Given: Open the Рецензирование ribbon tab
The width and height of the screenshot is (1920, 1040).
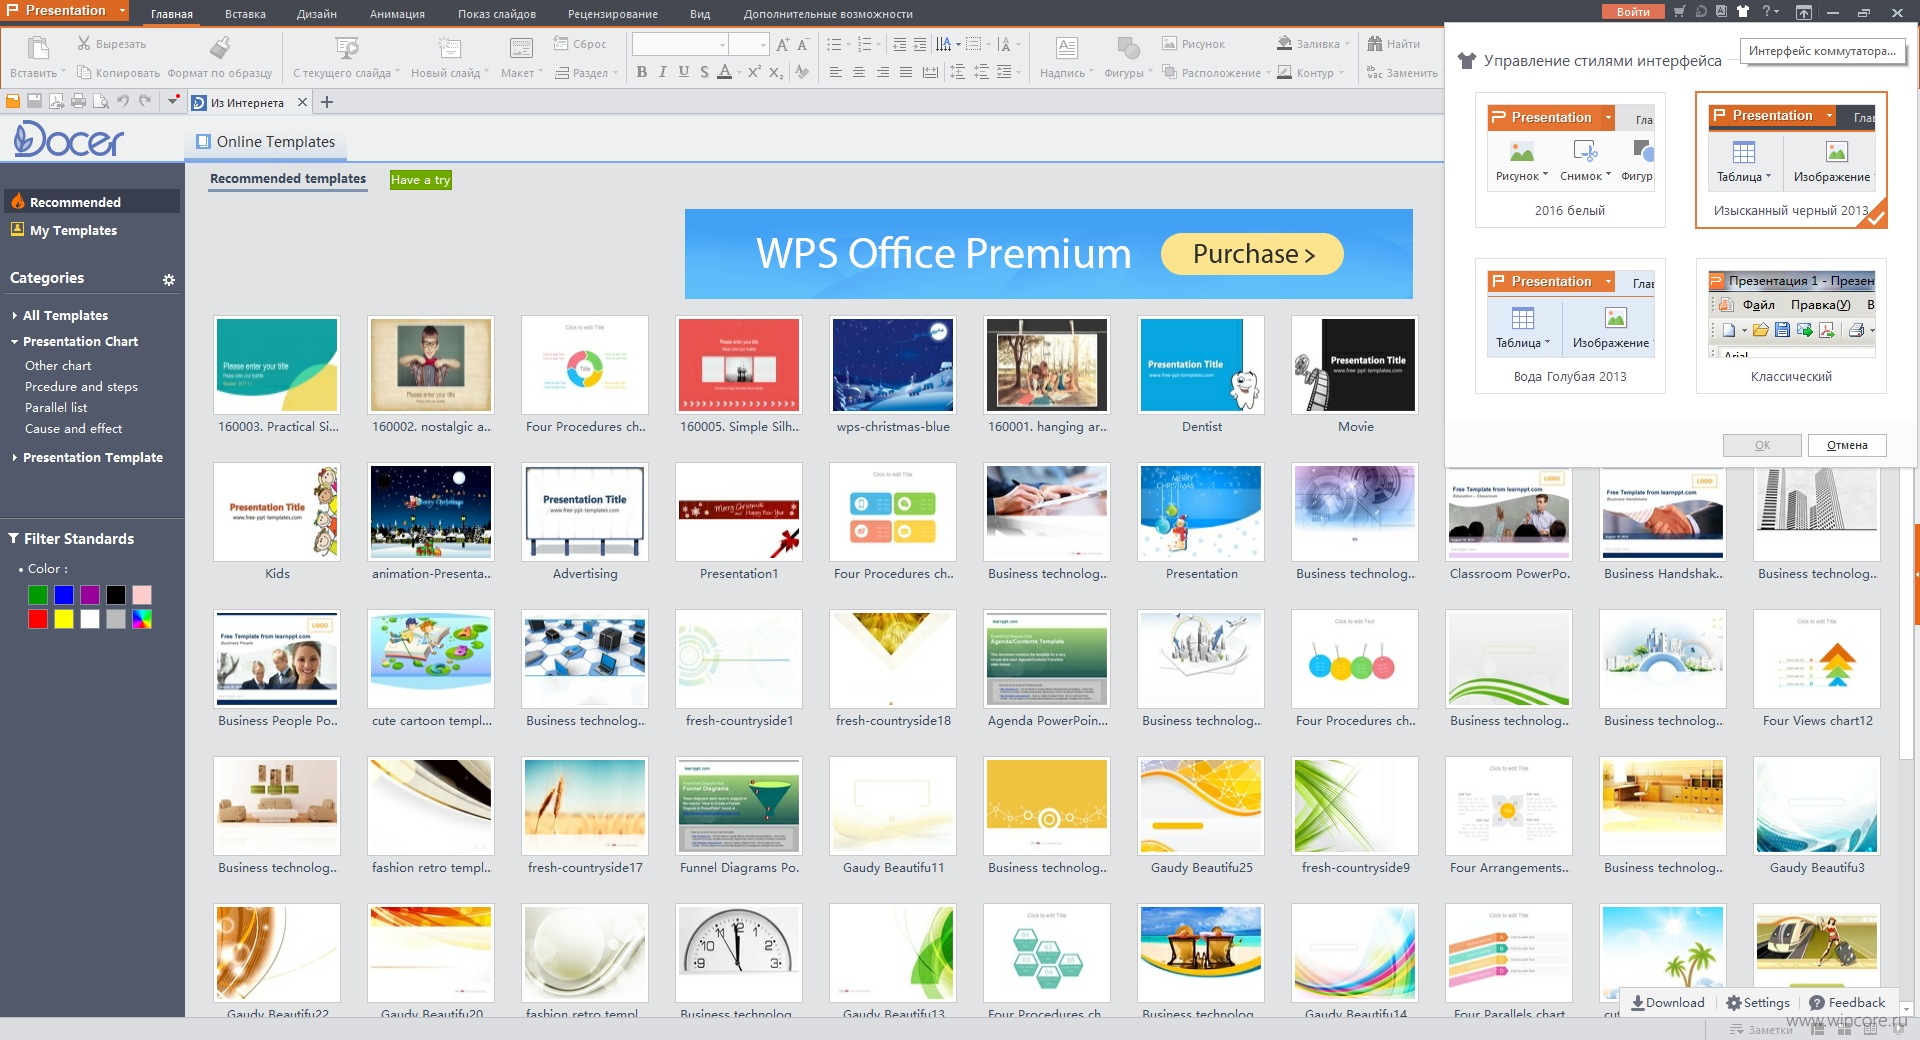Looking at the screenshot, I should [x=613, y=14].
